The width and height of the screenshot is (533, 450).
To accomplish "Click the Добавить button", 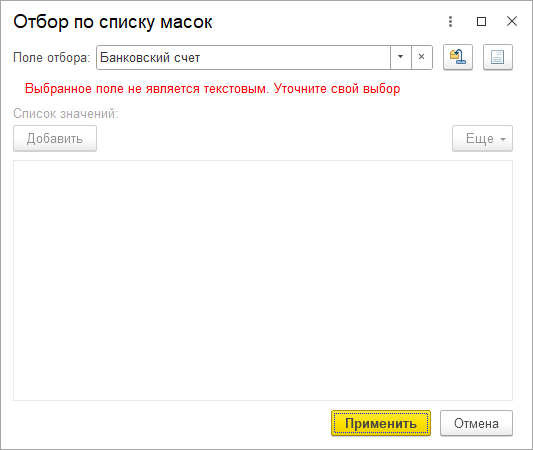I will pyautogui.click(x=55, y=138).
